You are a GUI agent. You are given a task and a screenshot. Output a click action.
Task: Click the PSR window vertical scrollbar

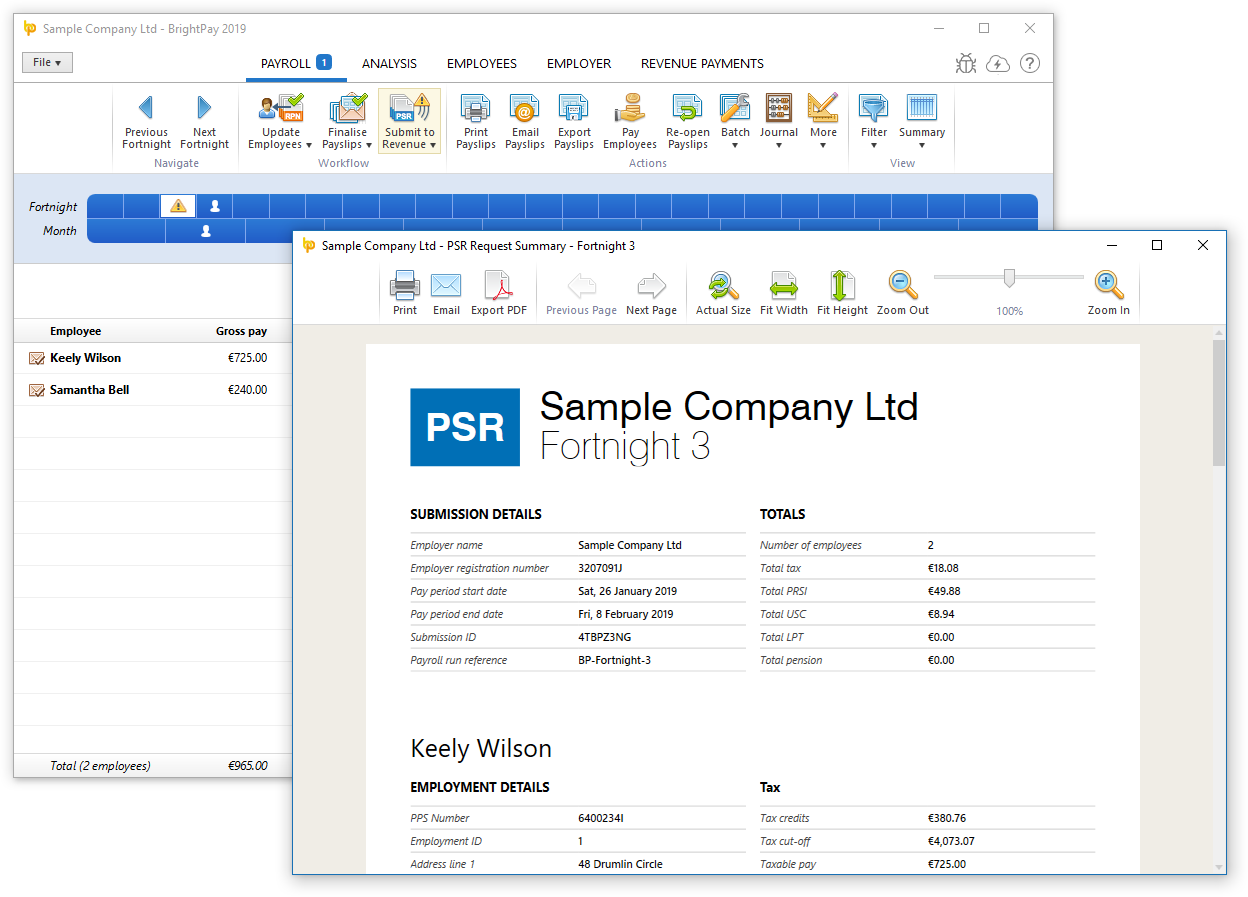[1219, 402]
